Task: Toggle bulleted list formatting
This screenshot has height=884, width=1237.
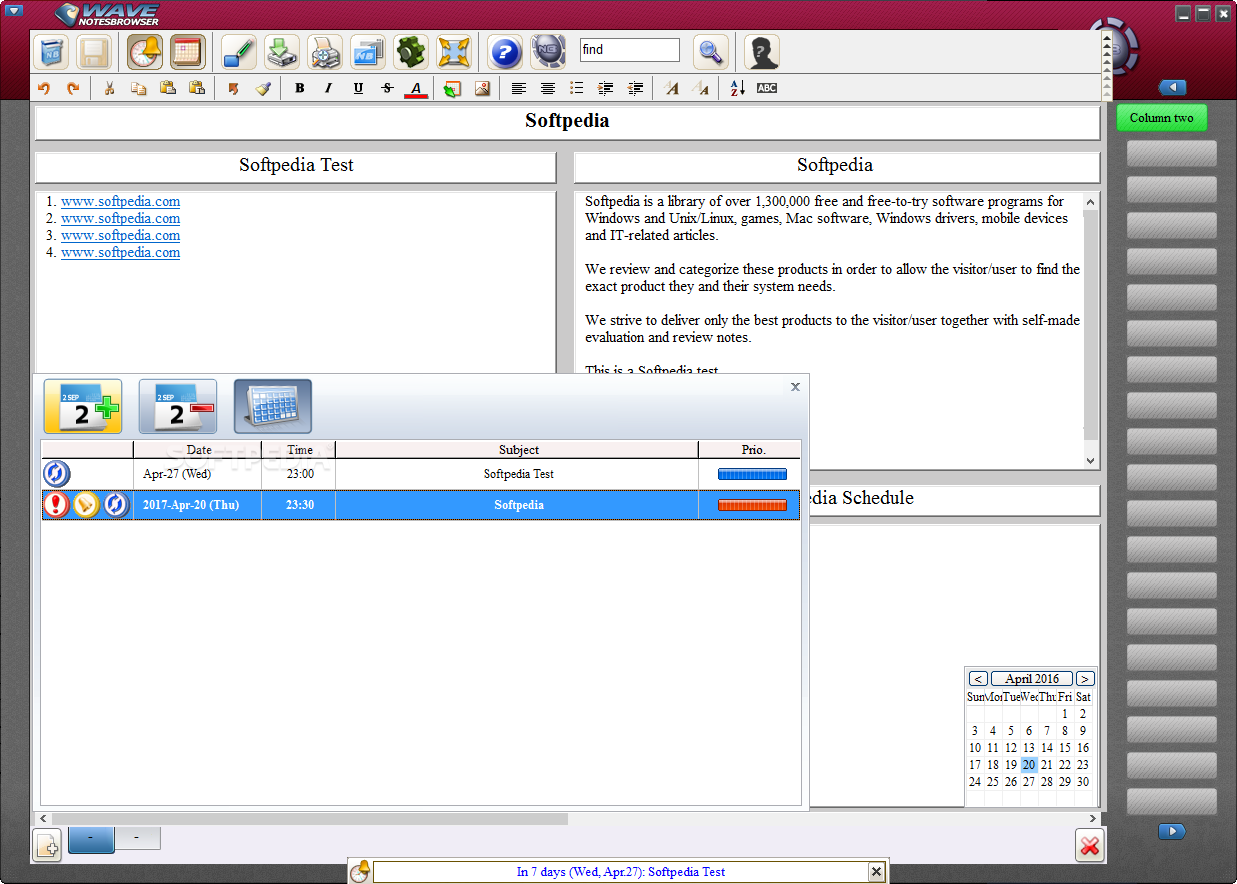Action: 577,88
